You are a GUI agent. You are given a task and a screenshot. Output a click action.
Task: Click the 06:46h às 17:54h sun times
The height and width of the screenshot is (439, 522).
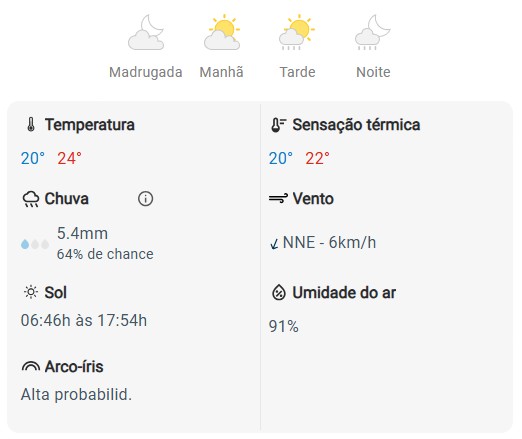84,320
